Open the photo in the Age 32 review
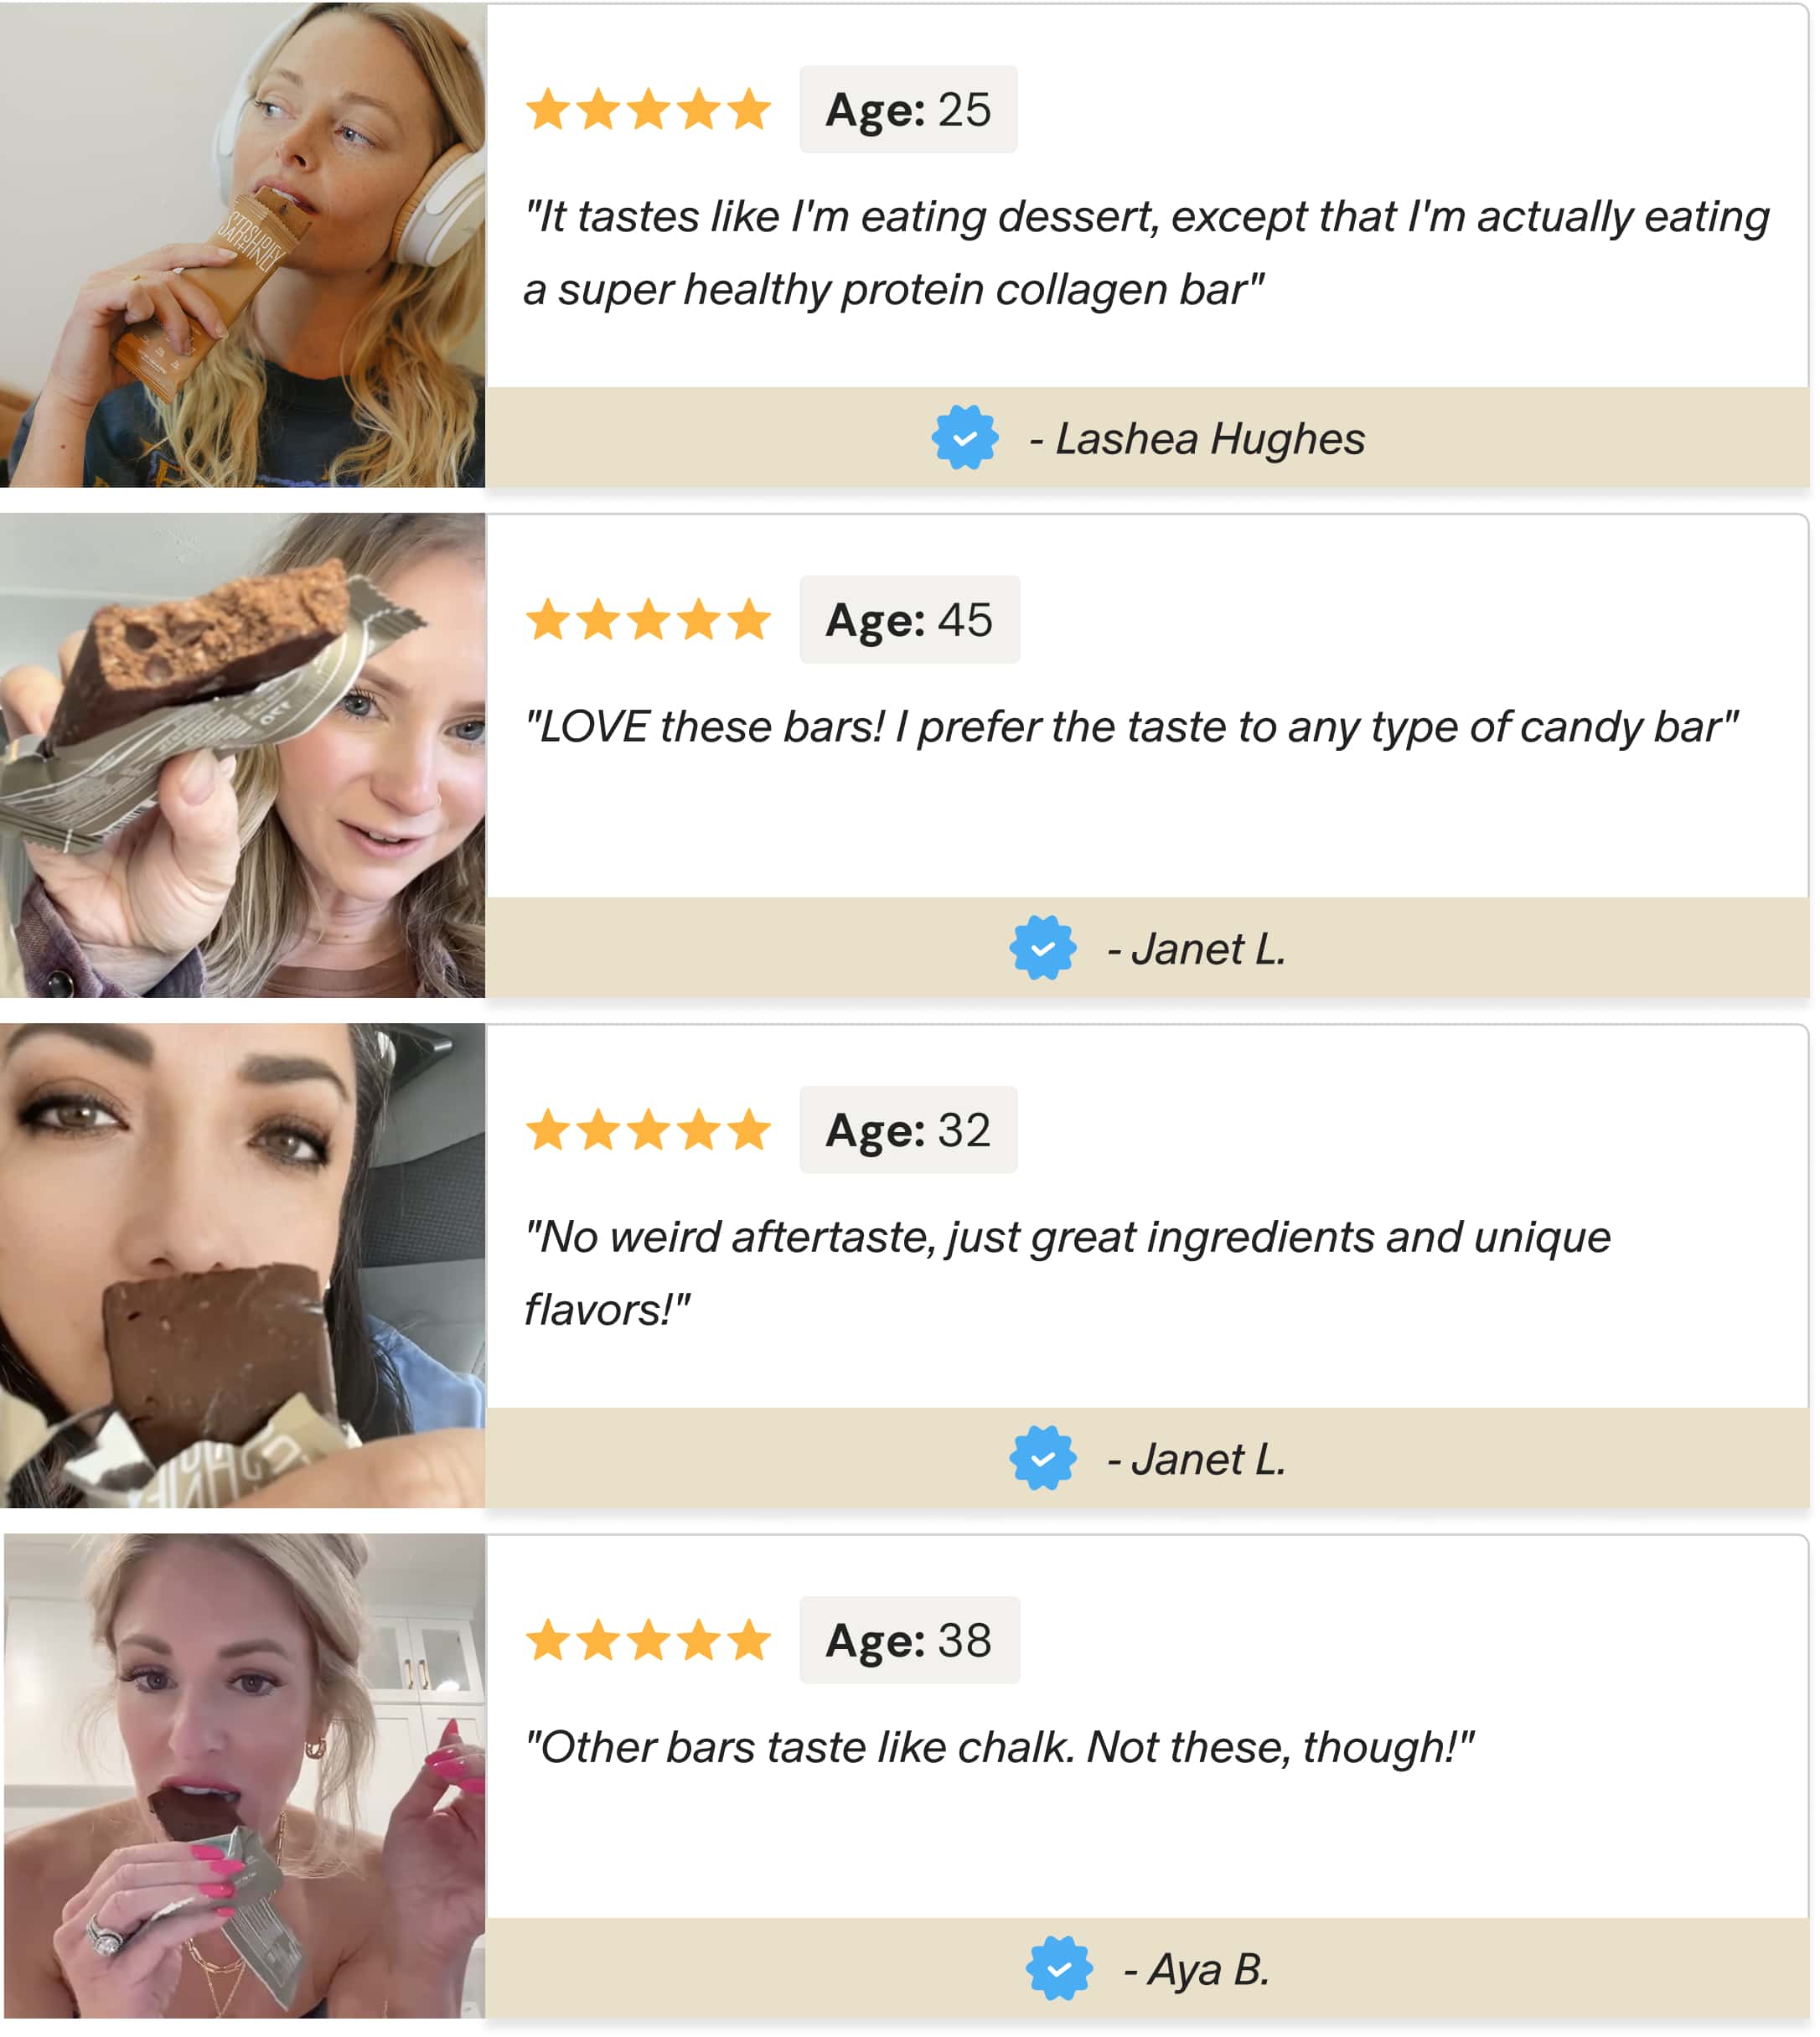1820x2037 pixels. point(243,1265)
